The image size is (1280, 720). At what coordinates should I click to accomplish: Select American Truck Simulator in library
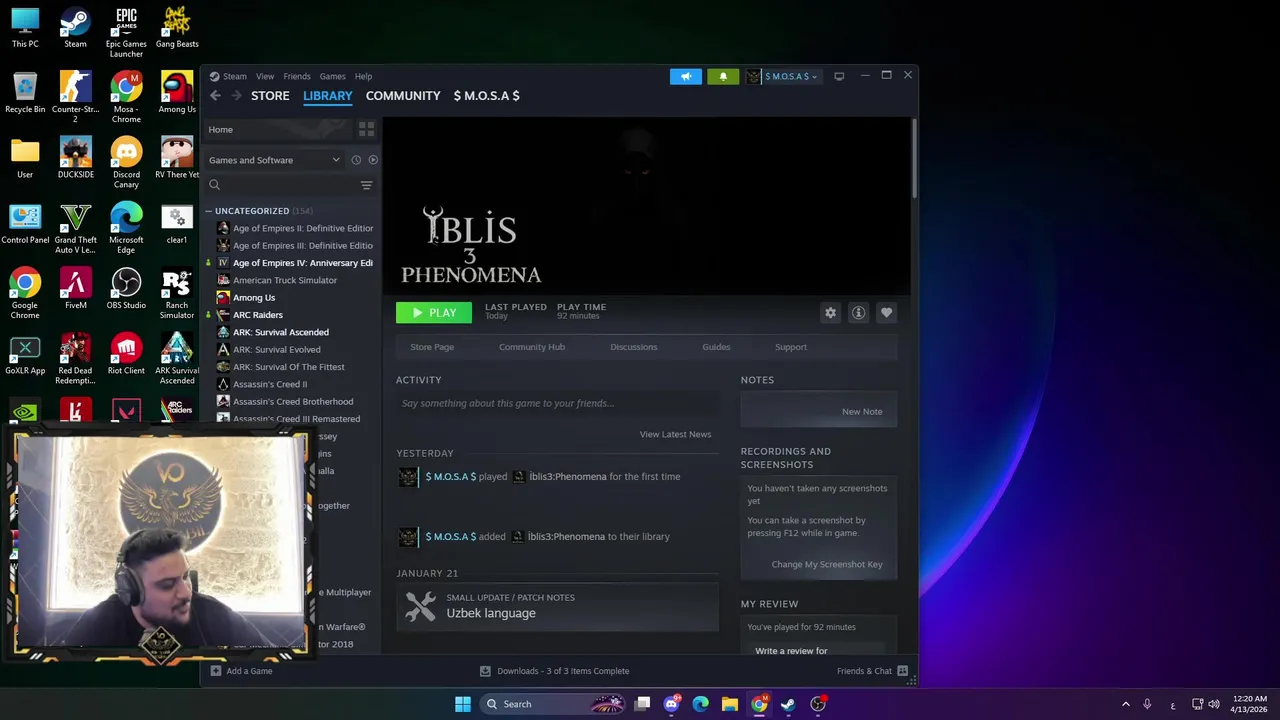(x=285, y=280)
